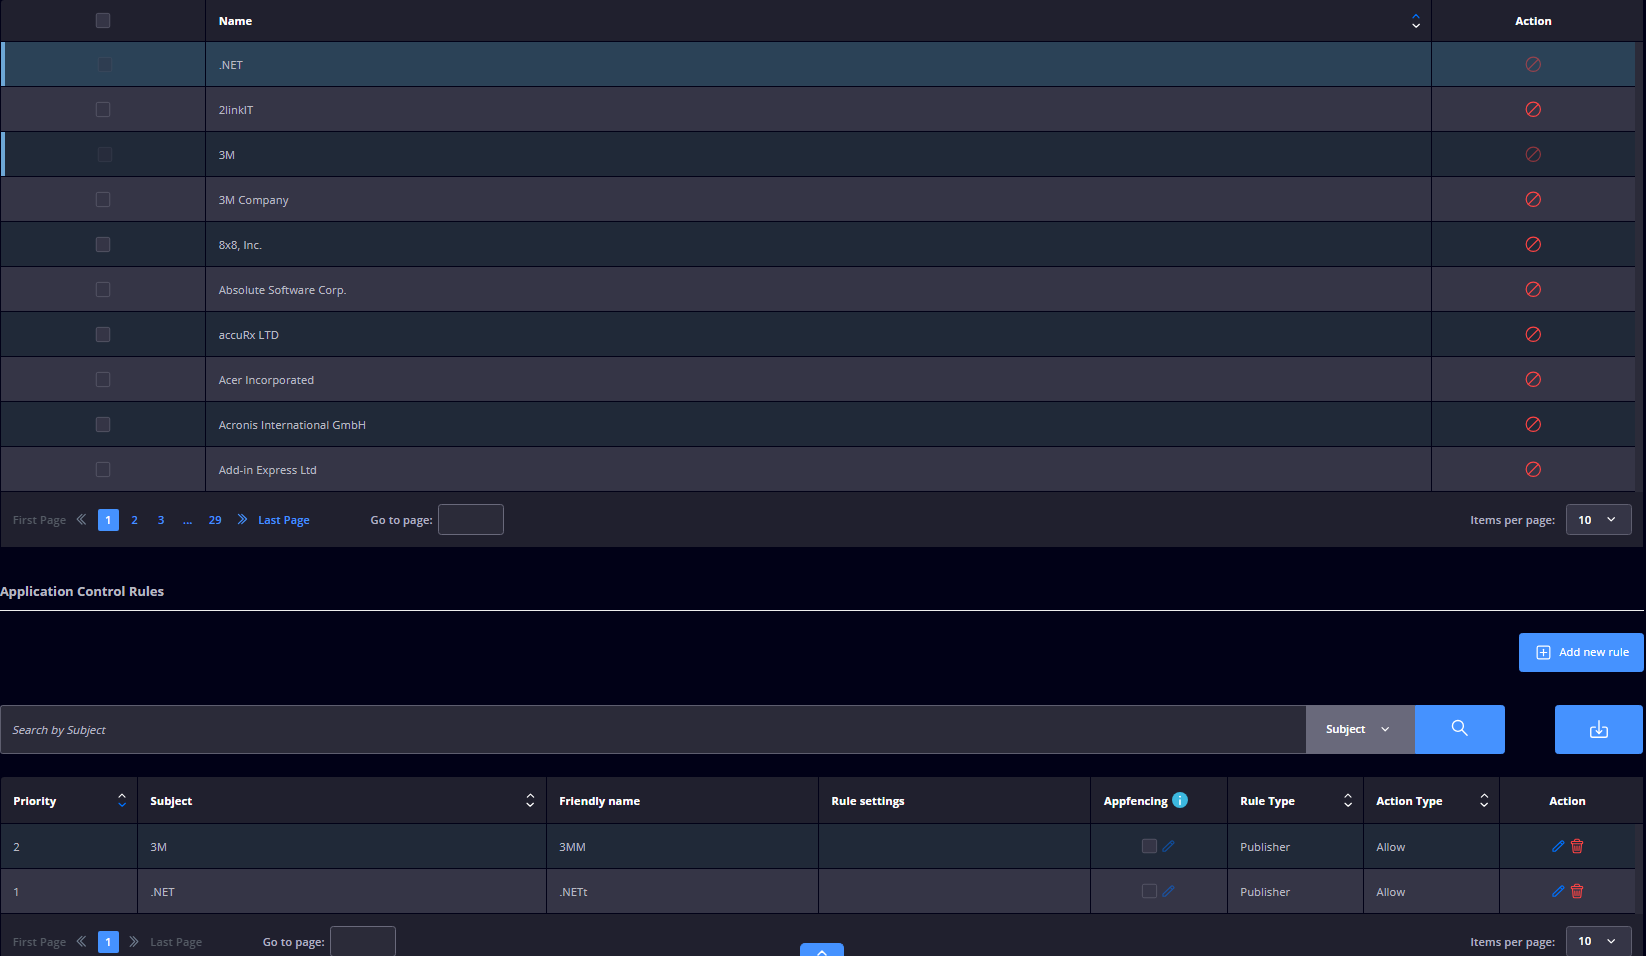Delete the 3M rule
The width and height of the screenshot is (1646, 956).
1577,846
